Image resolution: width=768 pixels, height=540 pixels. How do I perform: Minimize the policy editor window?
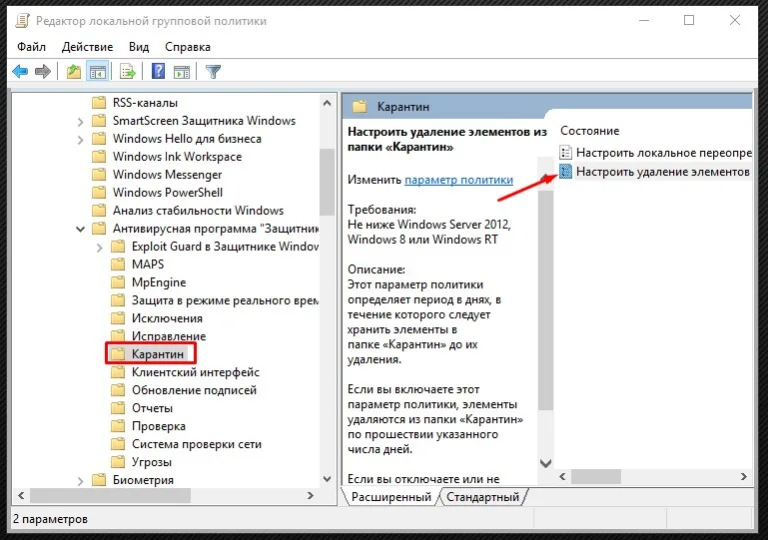click(x=644, y=20)
